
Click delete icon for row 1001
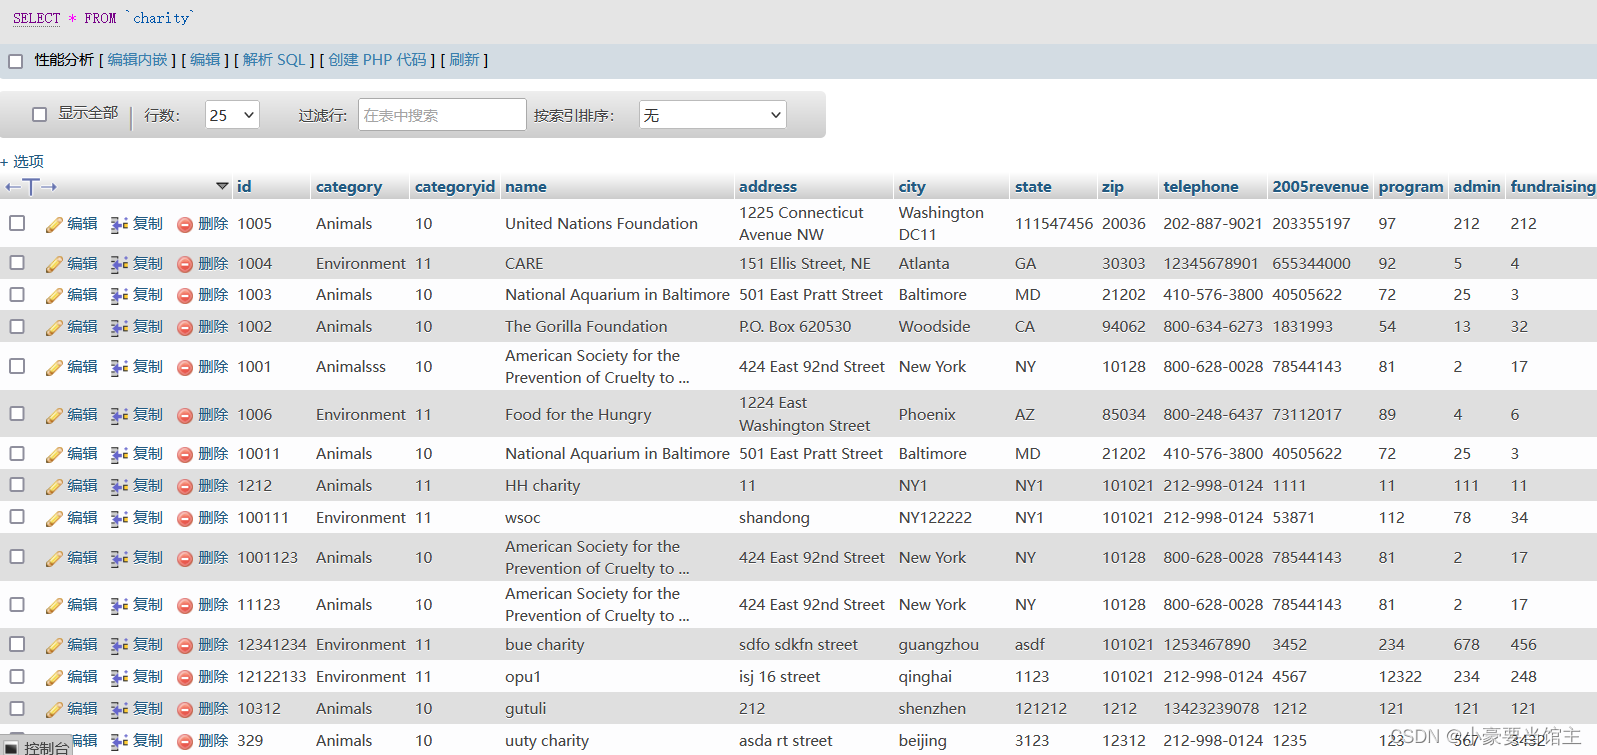(x=185, y=368)
